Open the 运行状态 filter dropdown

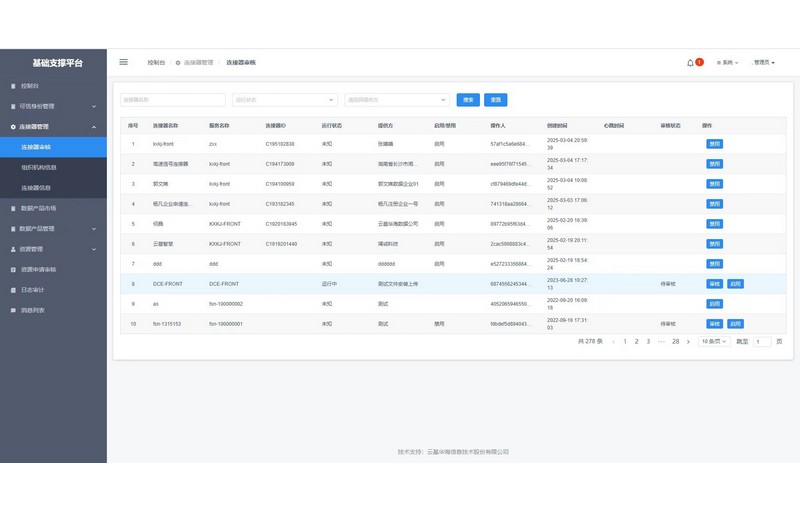[x=285, y=100]
